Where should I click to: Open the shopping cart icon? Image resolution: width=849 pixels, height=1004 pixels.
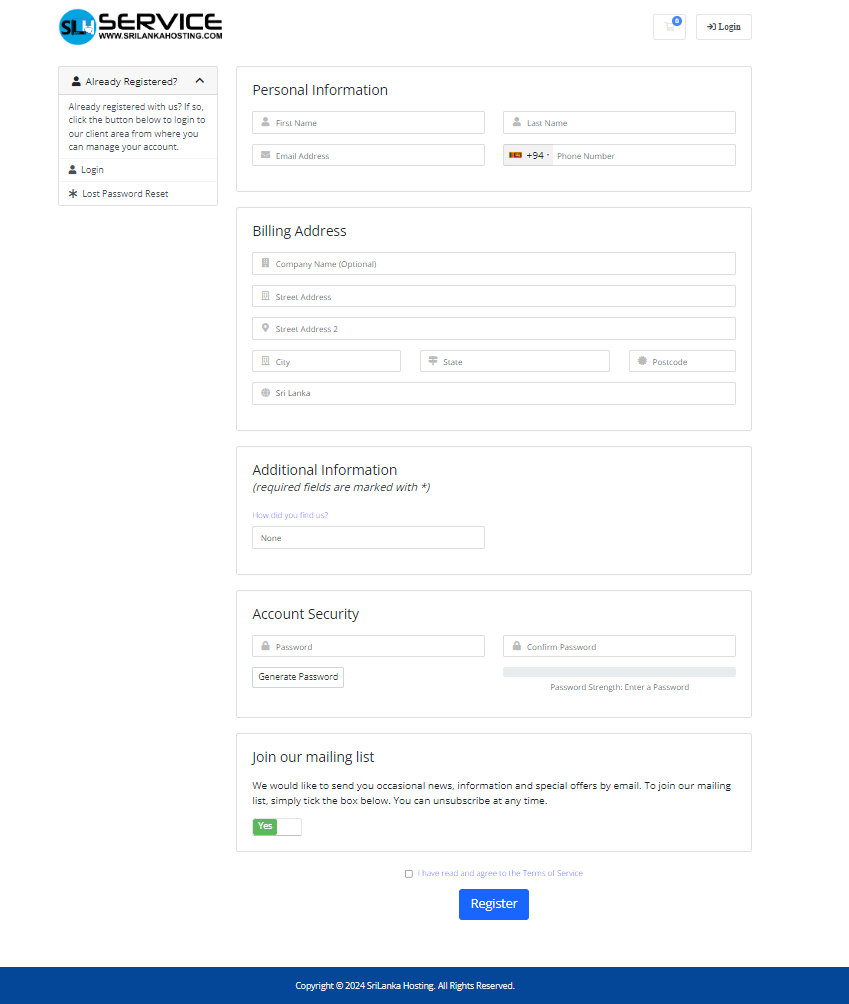pos(669,27)
